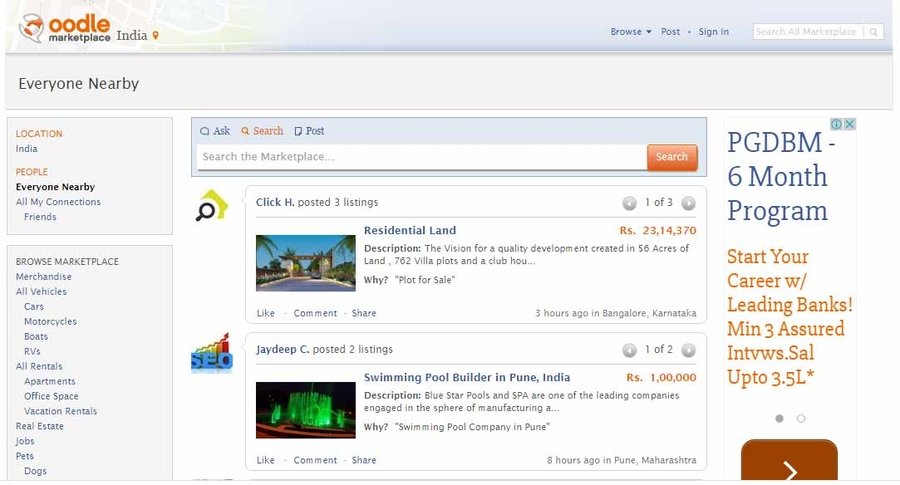900x485 pixels.
Task: Click the magnifier icon in top search box
Action: click(874, 32)
